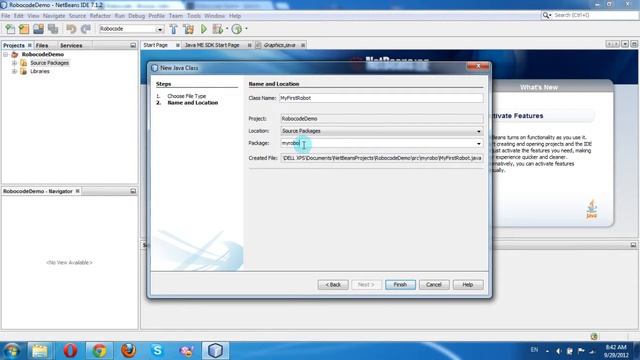Image resolution: width=640 pixels, height=360 pixels.
Task: Click the Redo toolbar icon
Action: [x=86, y=29]
